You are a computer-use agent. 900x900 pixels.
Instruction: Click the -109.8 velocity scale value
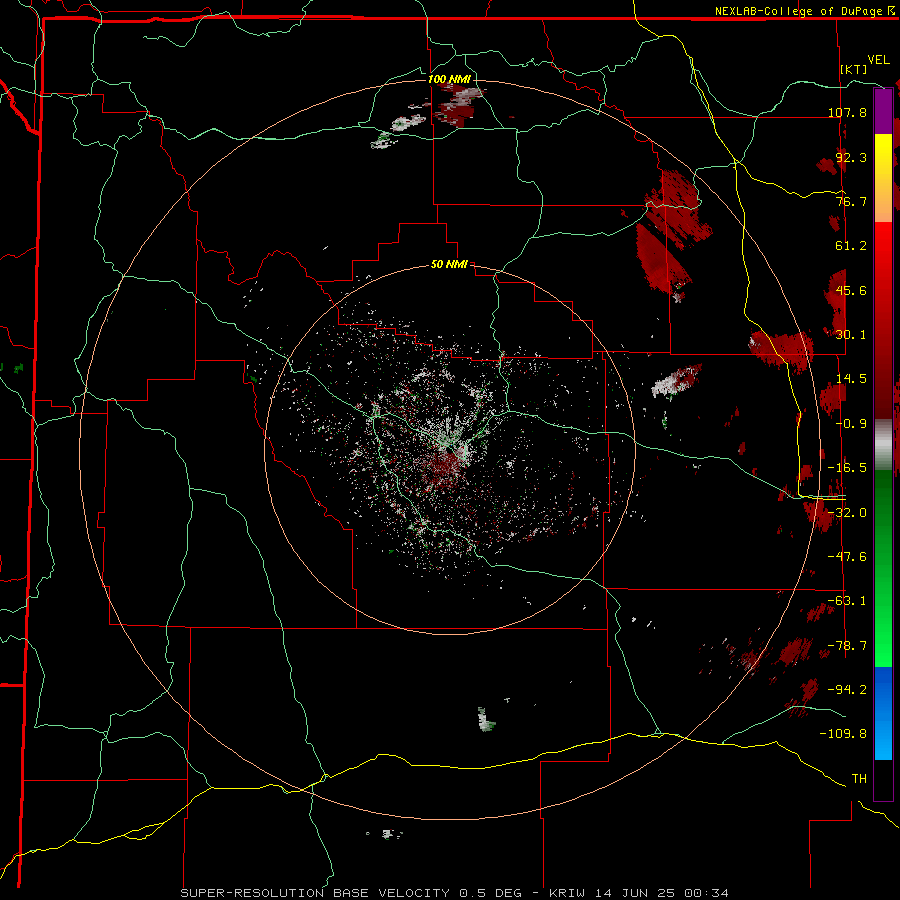tap(843, 734)
